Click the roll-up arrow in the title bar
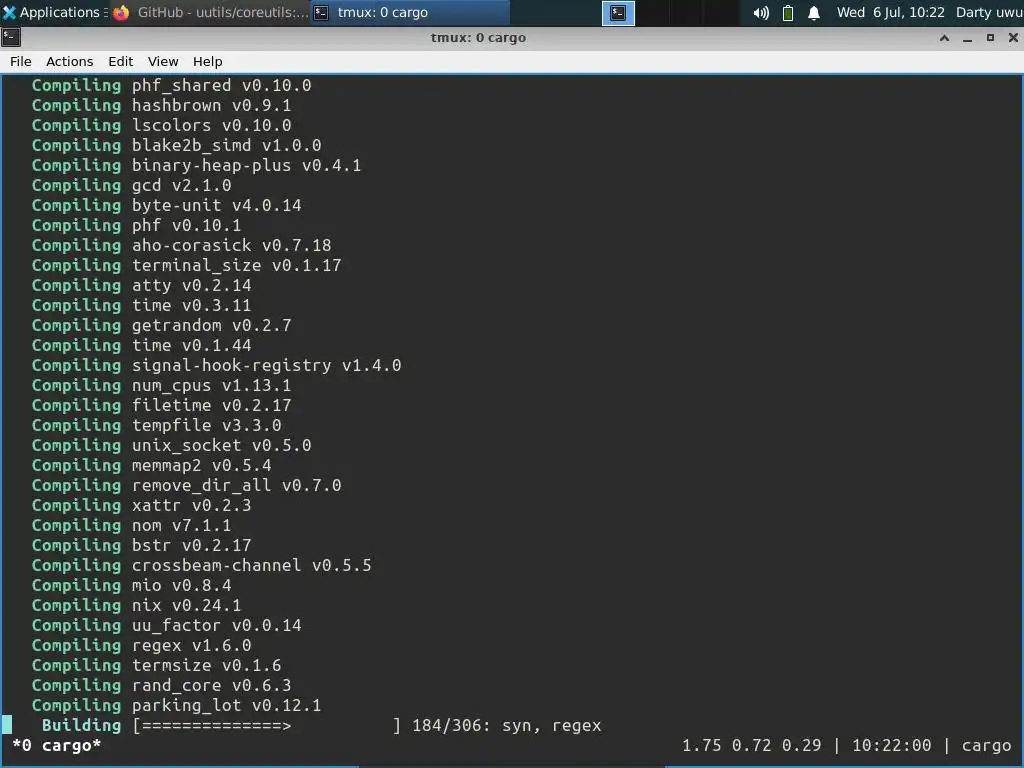Viewport: 1024px width, 768px height. click(x=944, y=38)
